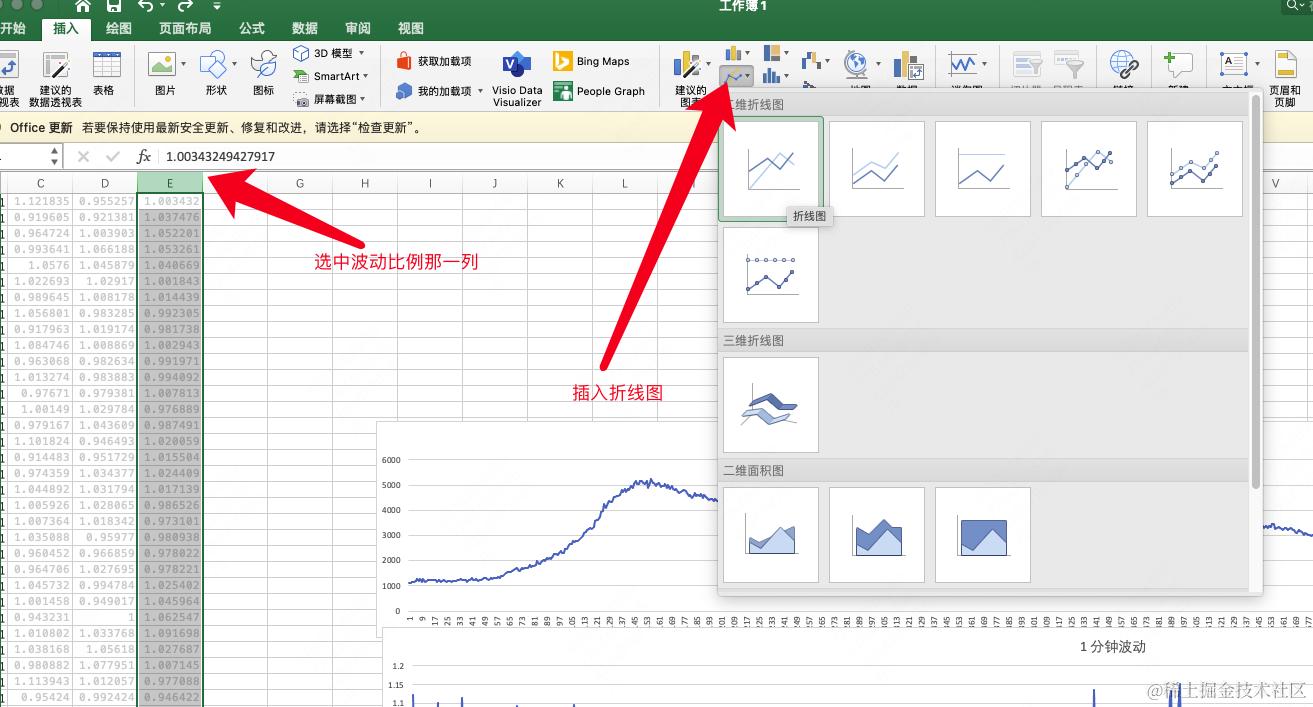The width and height of the screenshot is (1313, 707).
Task: Switch to the 公式 tab
Action: [x=252, y=29]
